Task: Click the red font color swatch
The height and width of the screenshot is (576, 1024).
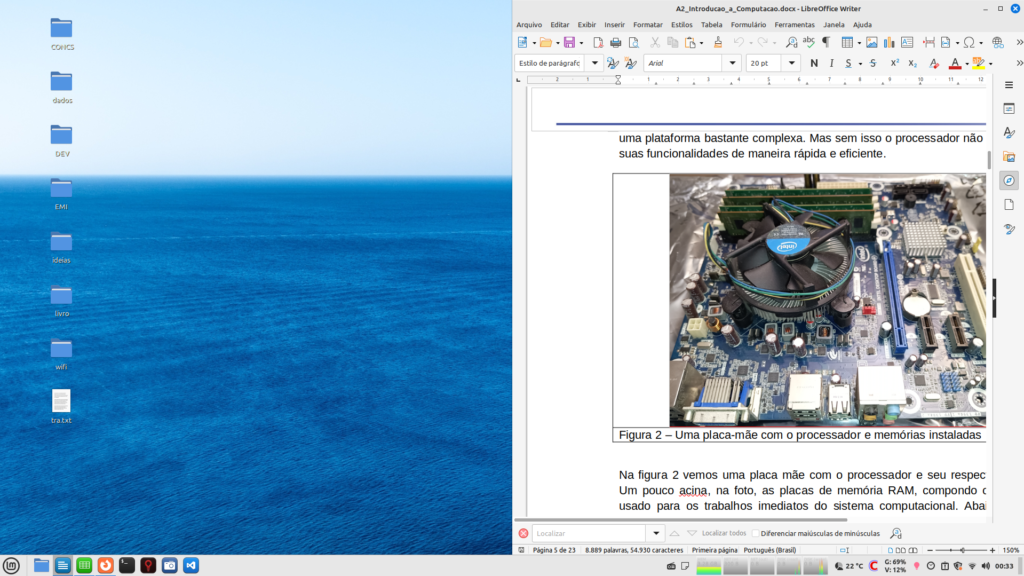Action: [x=954, y=63]
